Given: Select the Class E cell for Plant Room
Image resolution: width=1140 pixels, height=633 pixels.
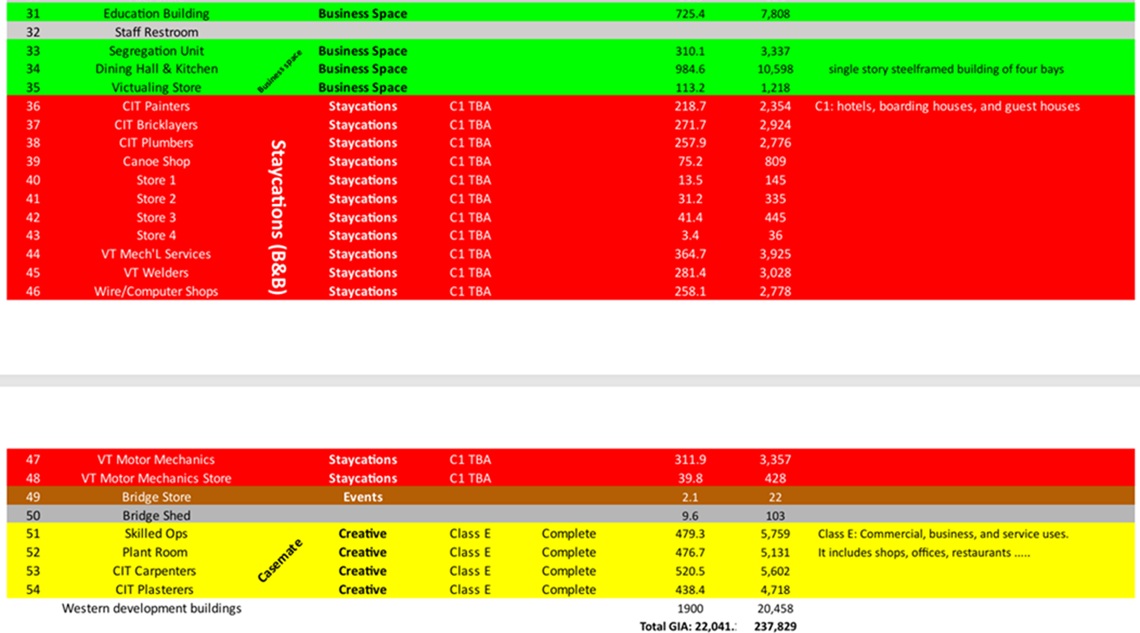Looking at the screenshot, I should (x=470, y=553).
